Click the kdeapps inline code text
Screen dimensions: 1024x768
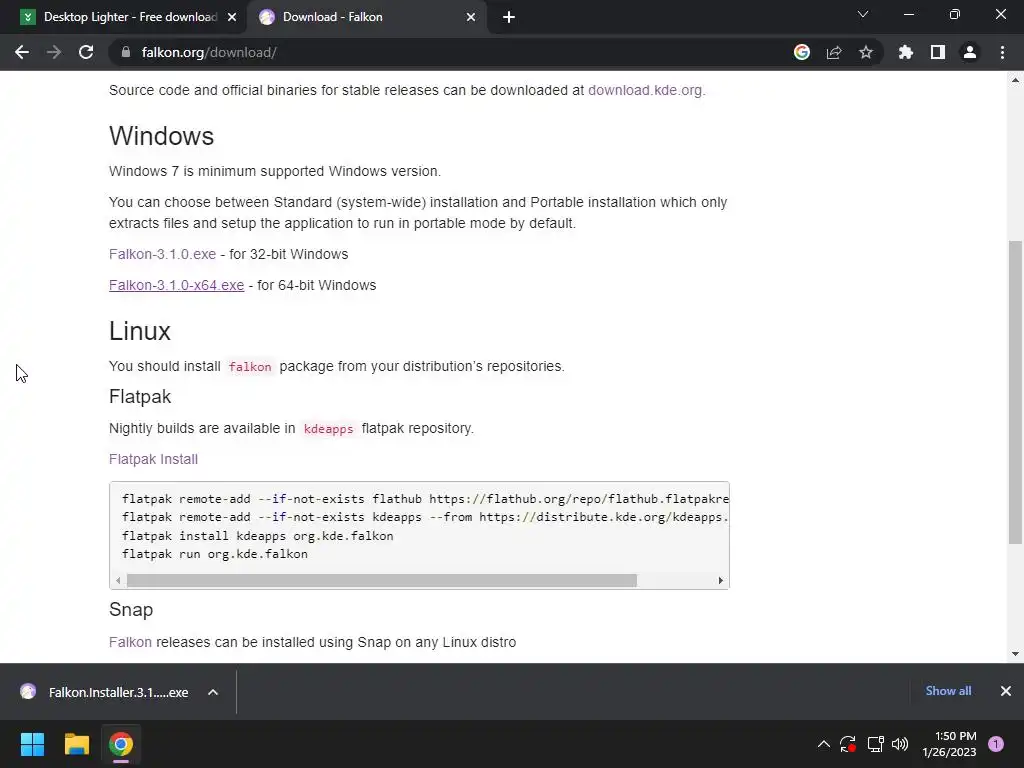pos(328,429)
